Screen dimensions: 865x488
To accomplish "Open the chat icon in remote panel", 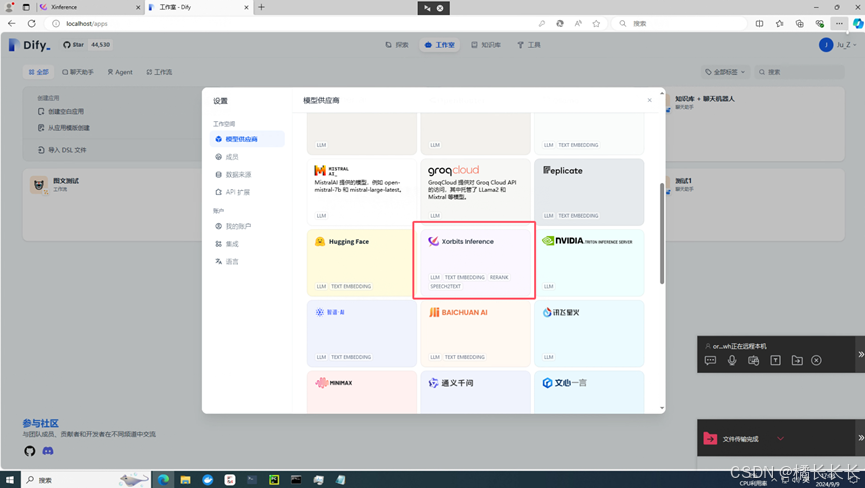I will click(711, 360).
